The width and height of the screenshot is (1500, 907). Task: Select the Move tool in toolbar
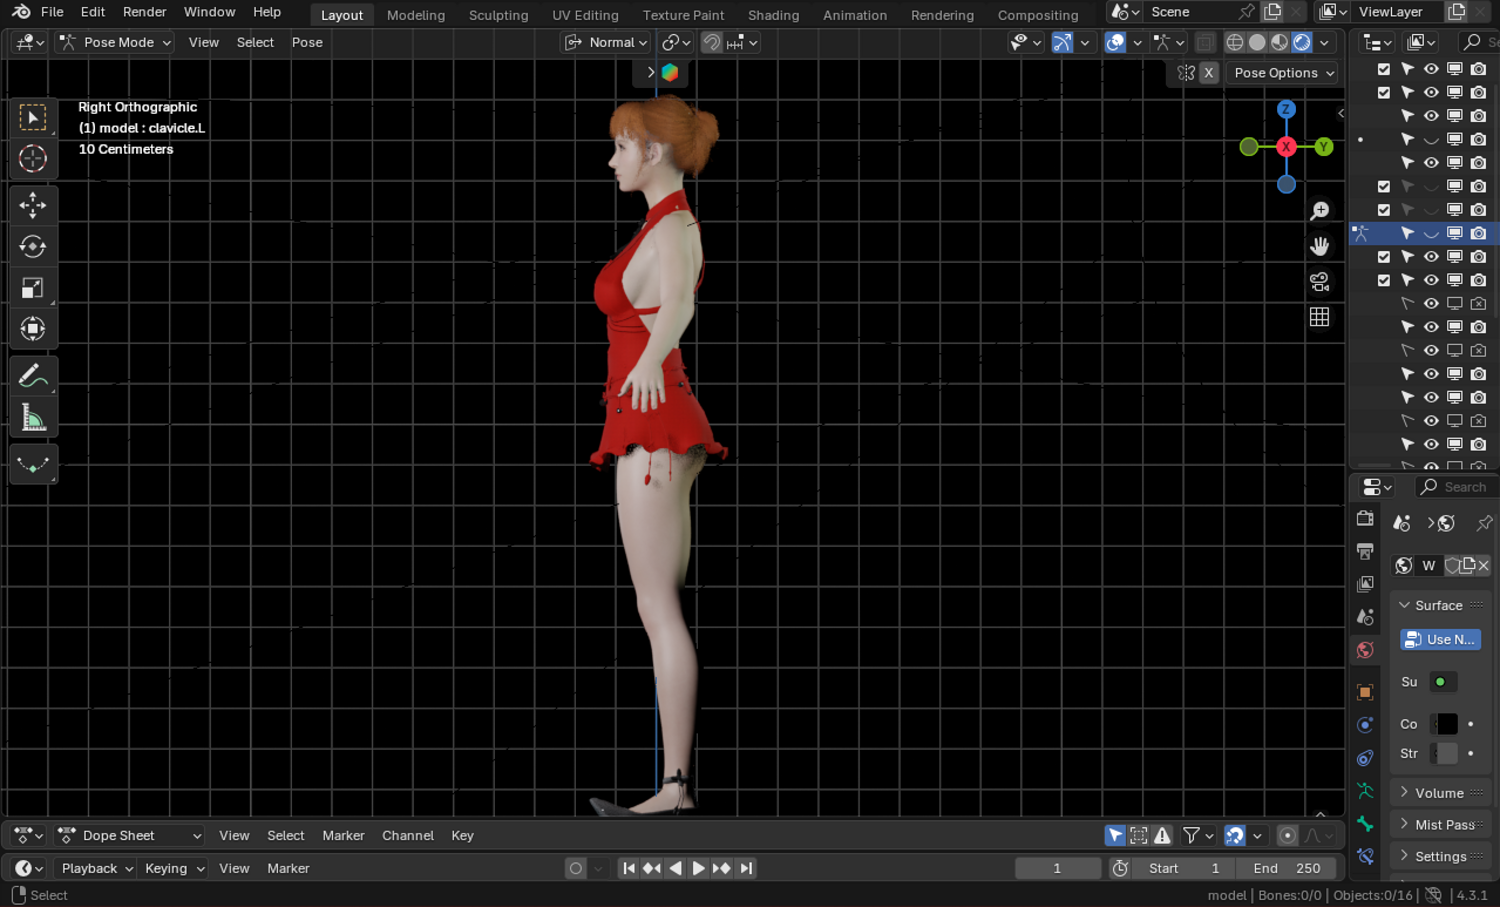32,205
